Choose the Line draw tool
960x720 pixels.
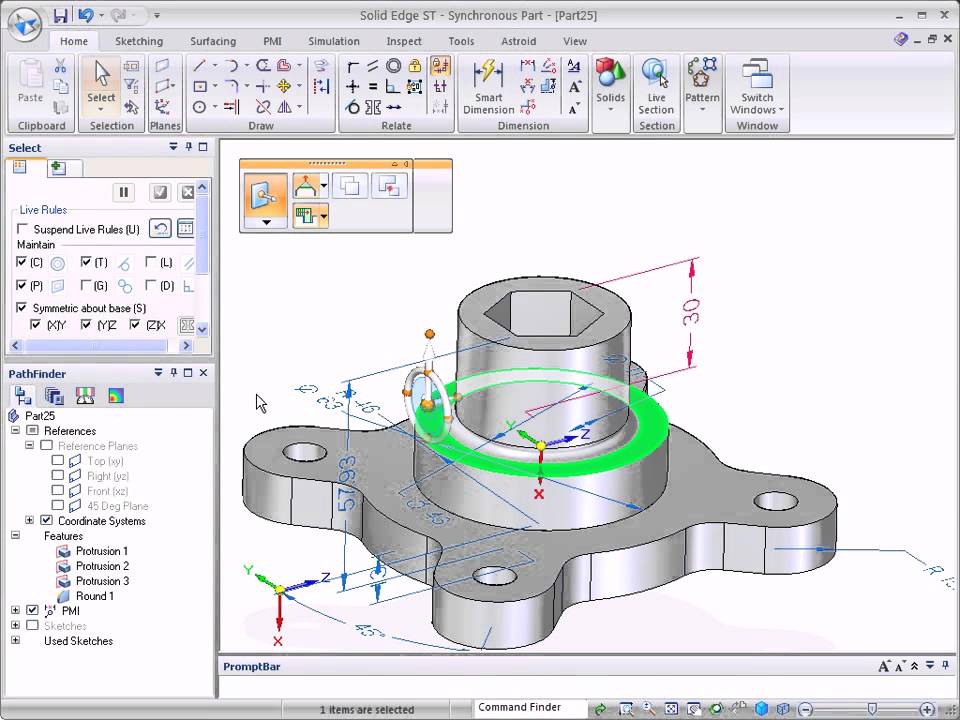199,65
